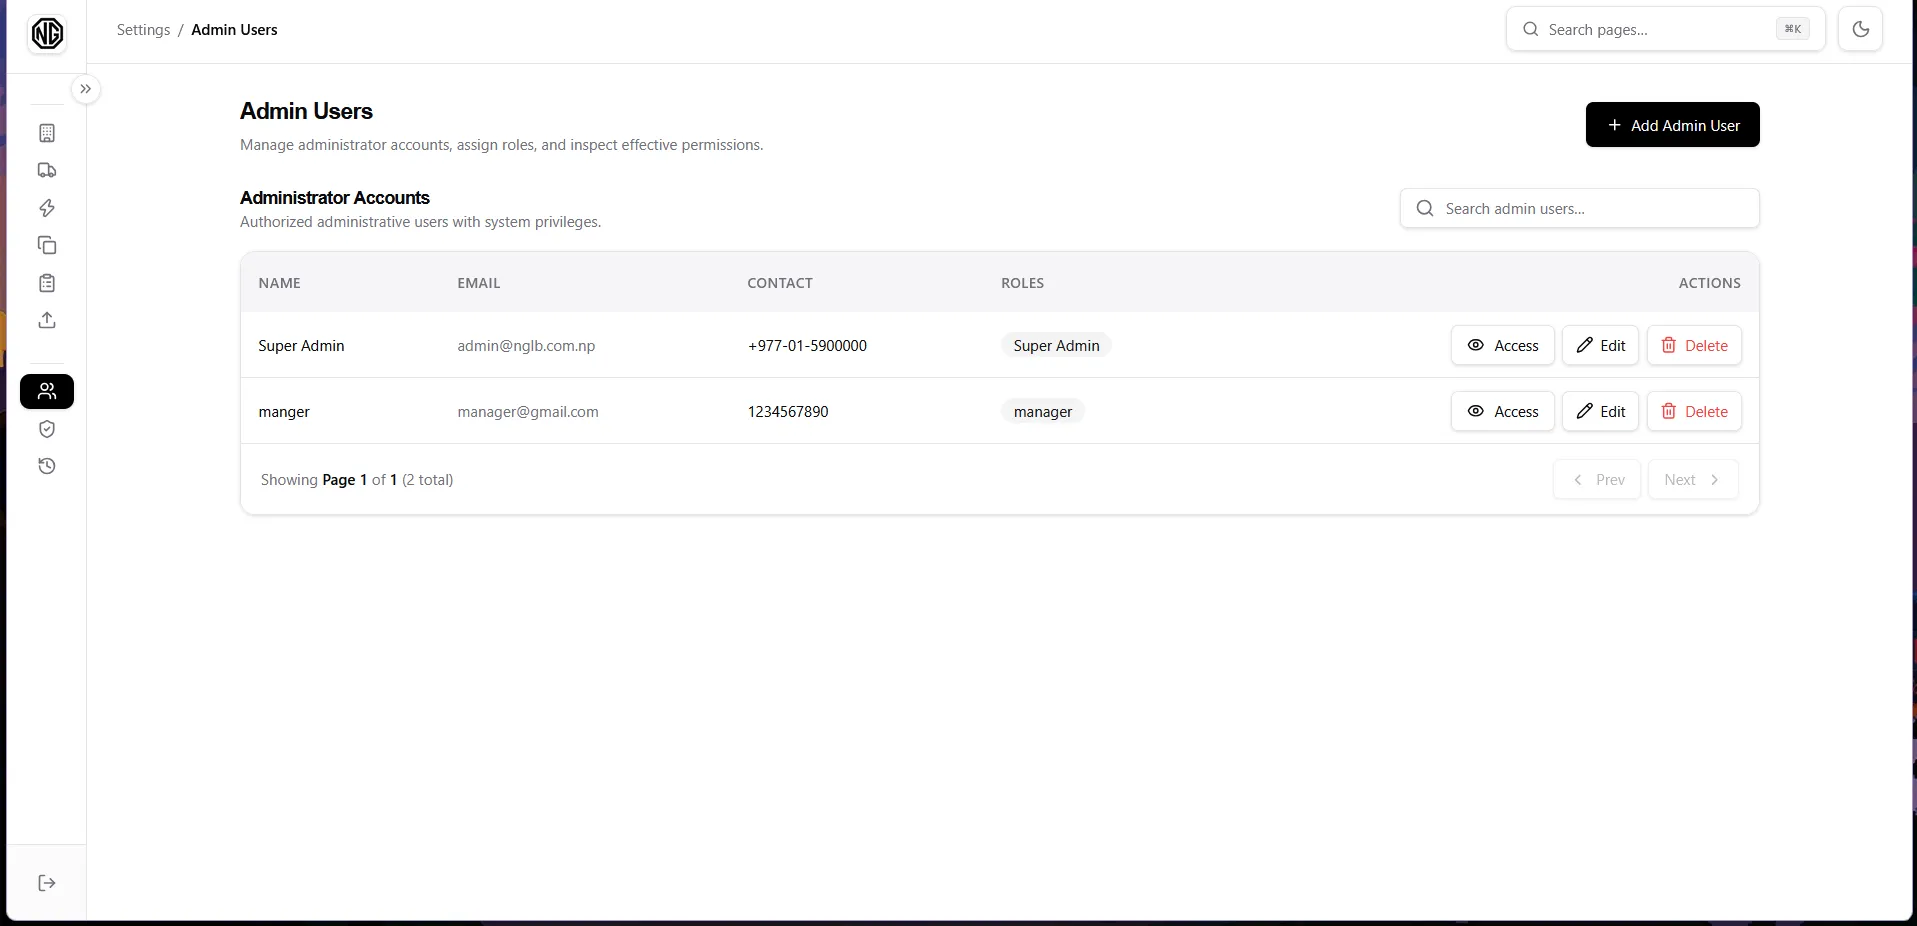Viewport: 1917px width, 926px height.
Task: Click the admin@nglb.com.np email cell
Action: click(x=526, y=346)
